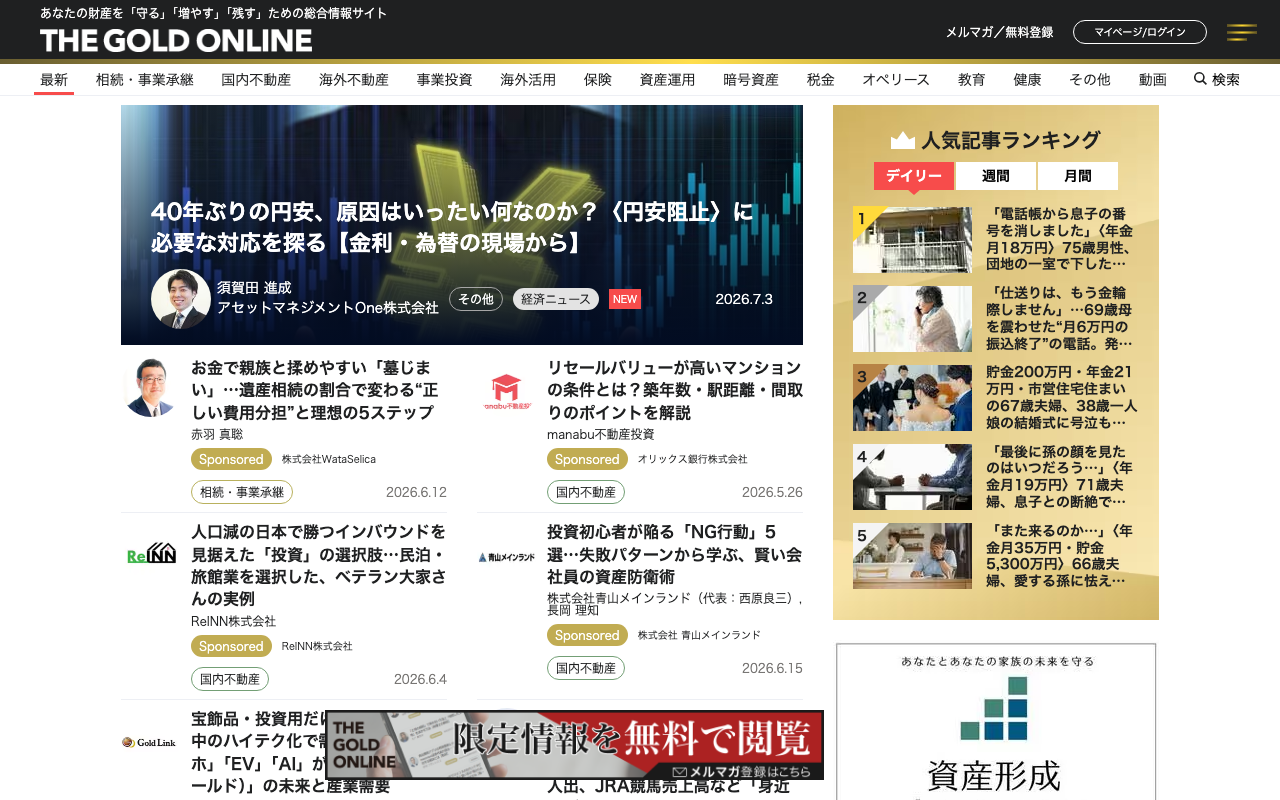
Task: Open 人口減の日本で勝つインバウンド article
Action: [319, 565]
